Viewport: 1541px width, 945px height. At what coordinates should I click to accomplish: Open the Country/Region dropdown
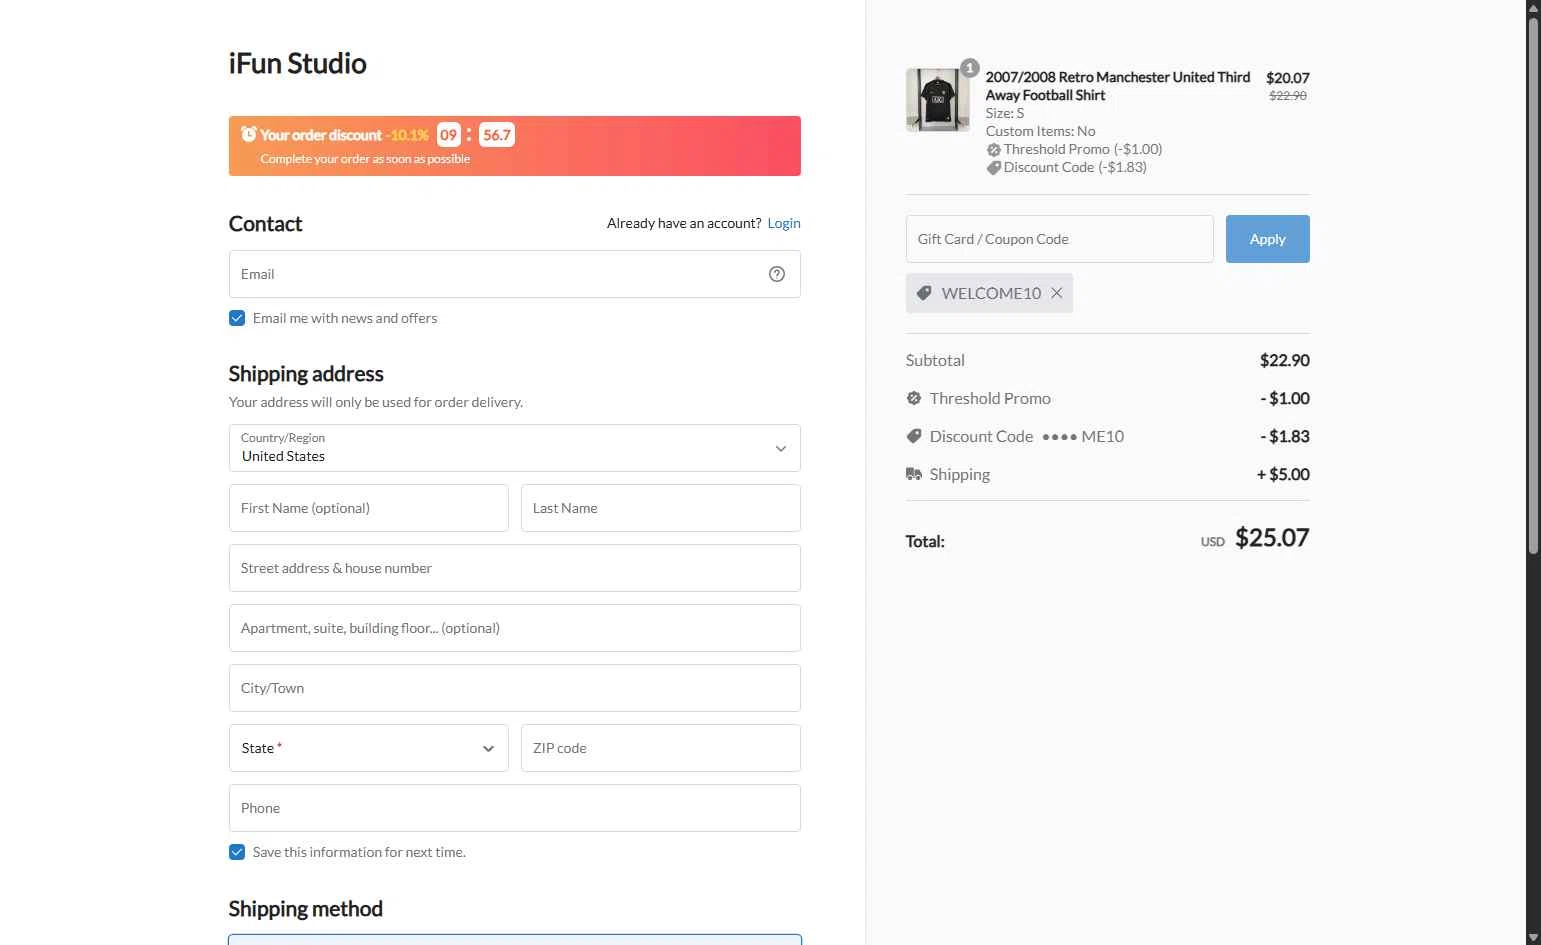click(x=515, y=448)
